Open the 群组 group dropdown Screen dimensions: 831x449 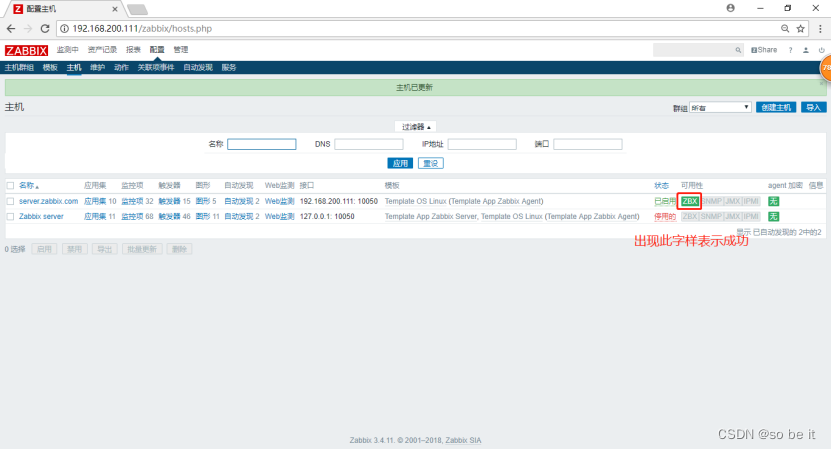[720, 108]
